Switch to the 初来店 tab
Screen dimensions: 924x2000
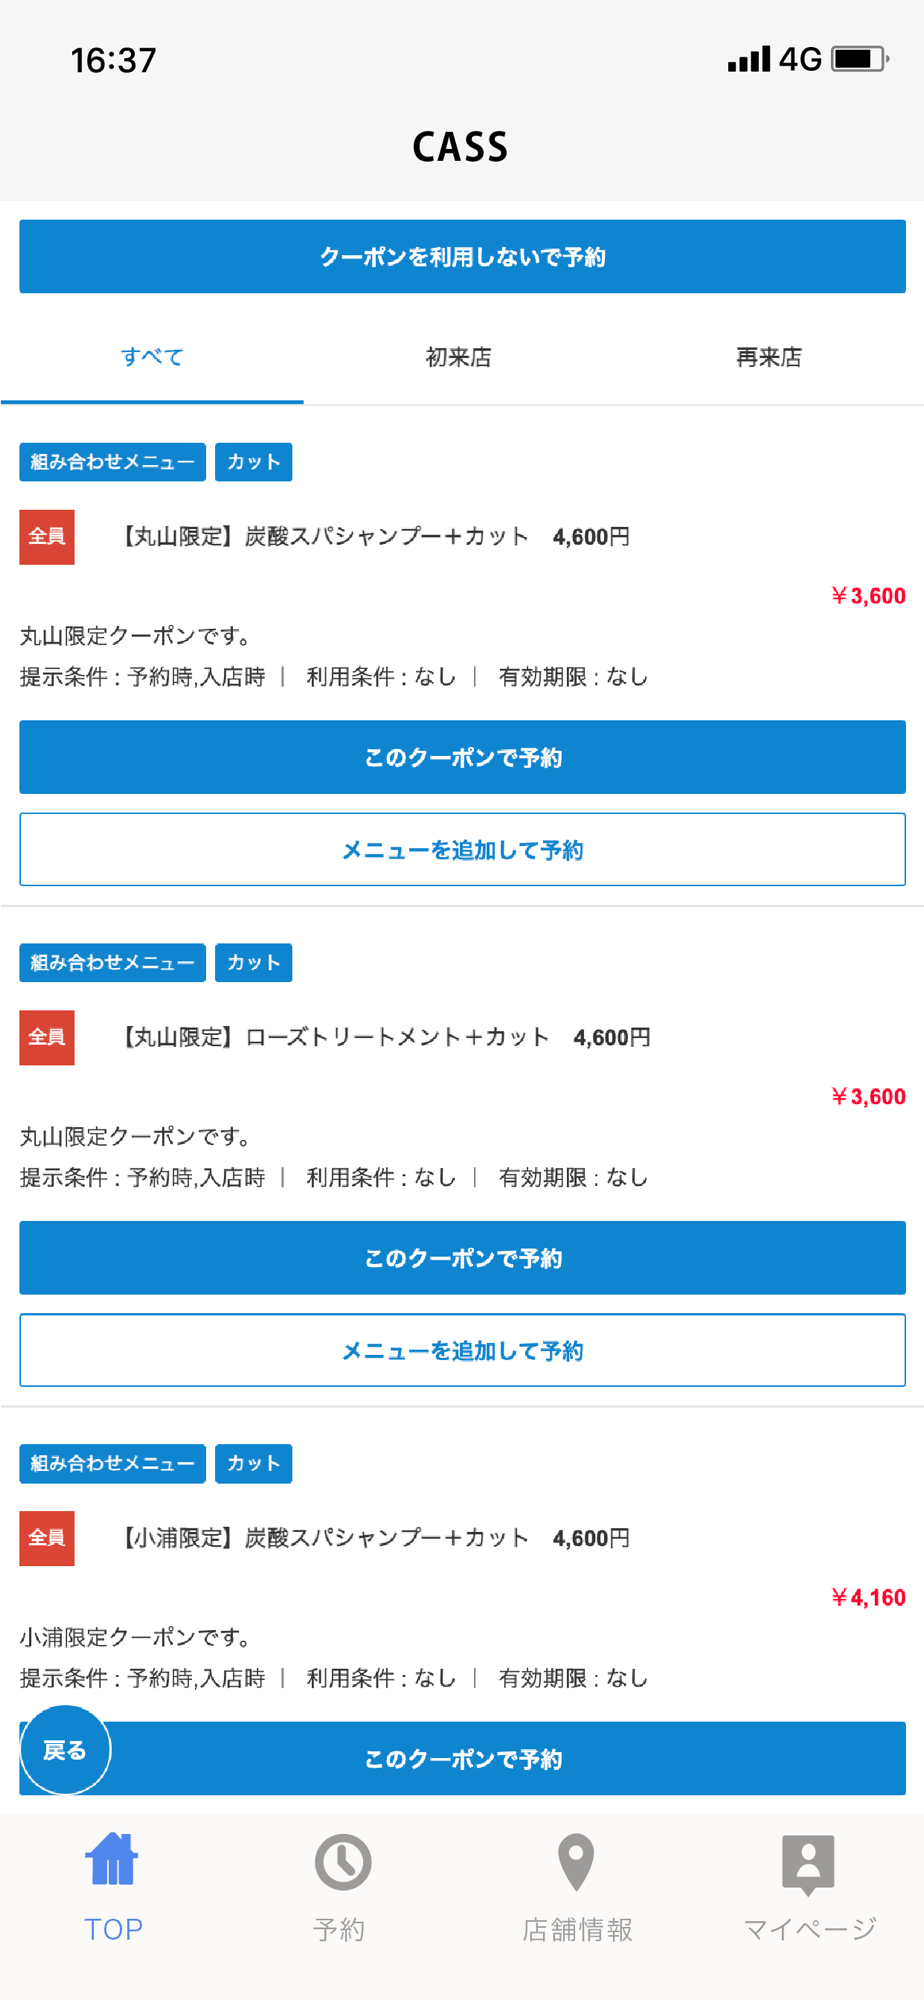459,357
